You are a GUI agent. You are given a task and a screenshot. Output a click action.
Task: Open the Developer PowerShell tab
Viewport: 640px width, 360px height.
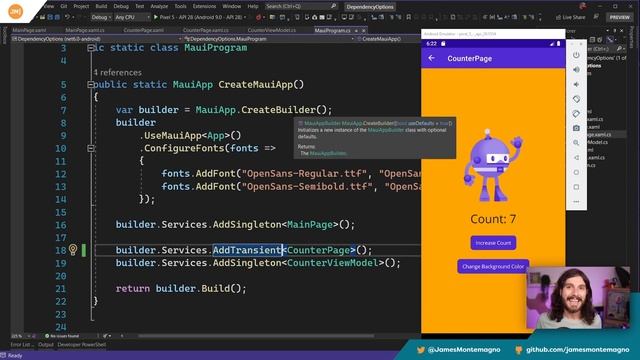coord(82,345)
